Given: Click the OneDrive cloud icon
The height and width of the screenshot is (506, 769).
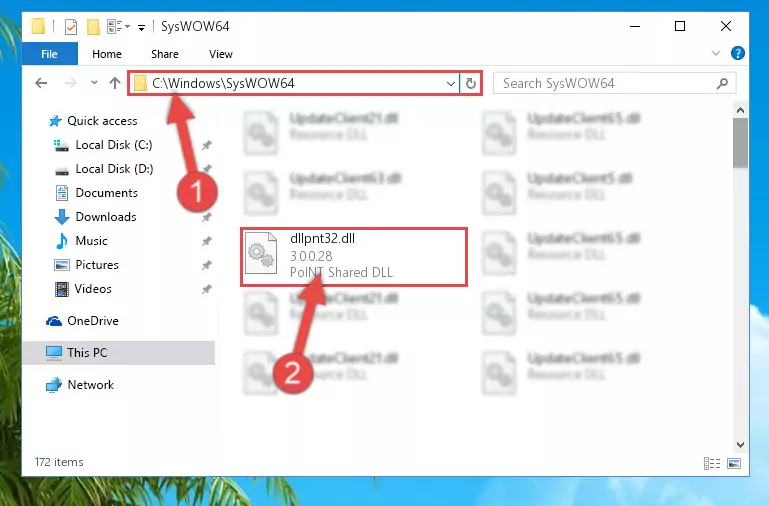Looking at the screenshot, I should tap(54, 321).
